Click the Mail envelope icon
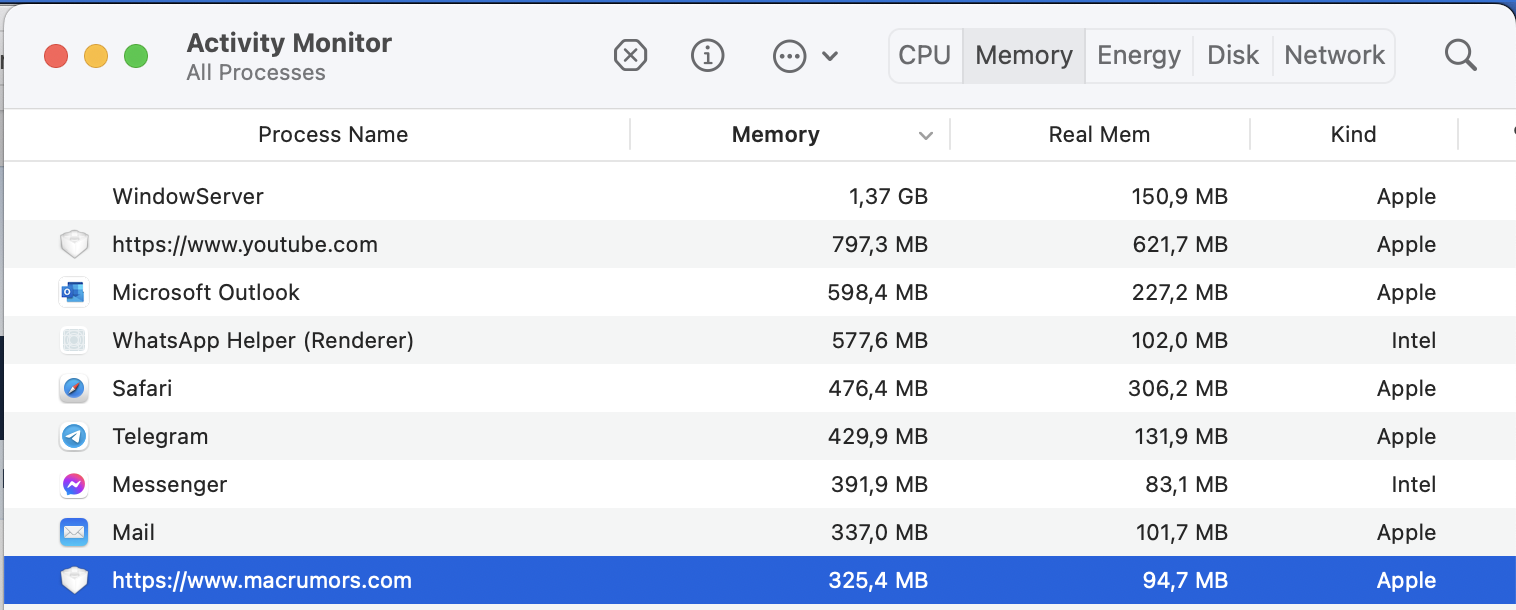This screenshot has width=1516, height=610. (x=74, y=533)
